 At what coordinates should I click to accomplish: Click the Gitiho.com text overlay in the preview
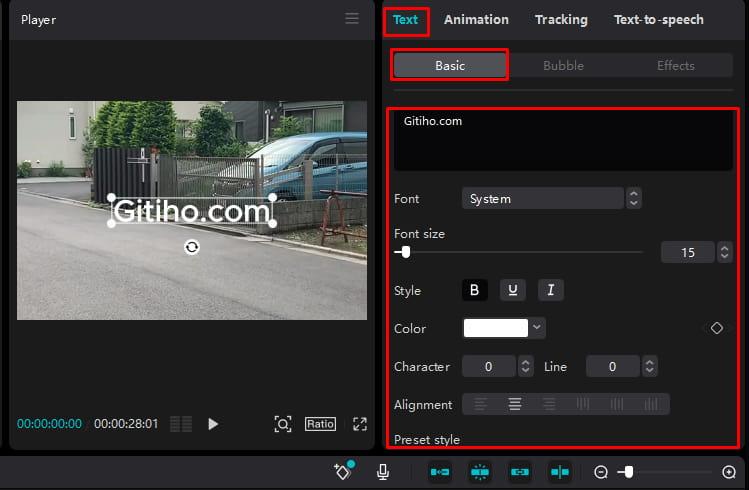click(192, 211)
